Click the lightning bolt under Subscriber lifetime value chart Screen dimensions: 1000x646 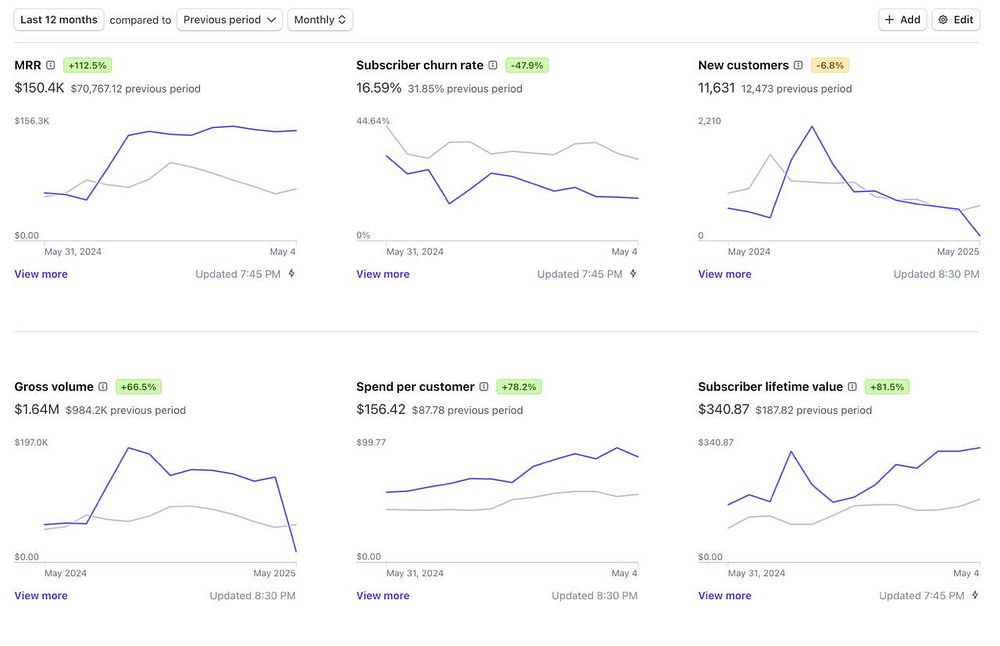[x=975, y=596]
